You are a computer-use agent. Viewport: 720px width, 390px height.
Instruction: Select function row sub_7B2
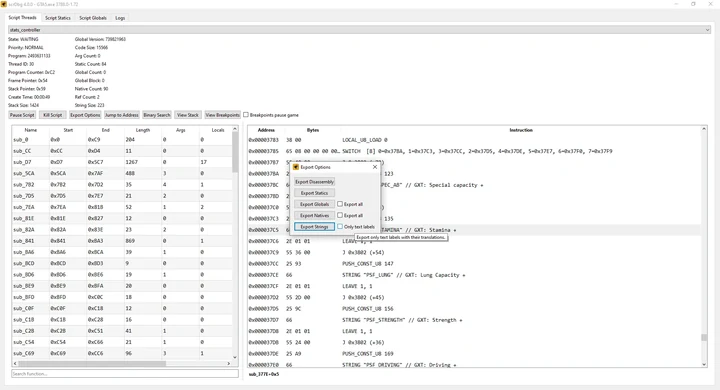[122, 185]
